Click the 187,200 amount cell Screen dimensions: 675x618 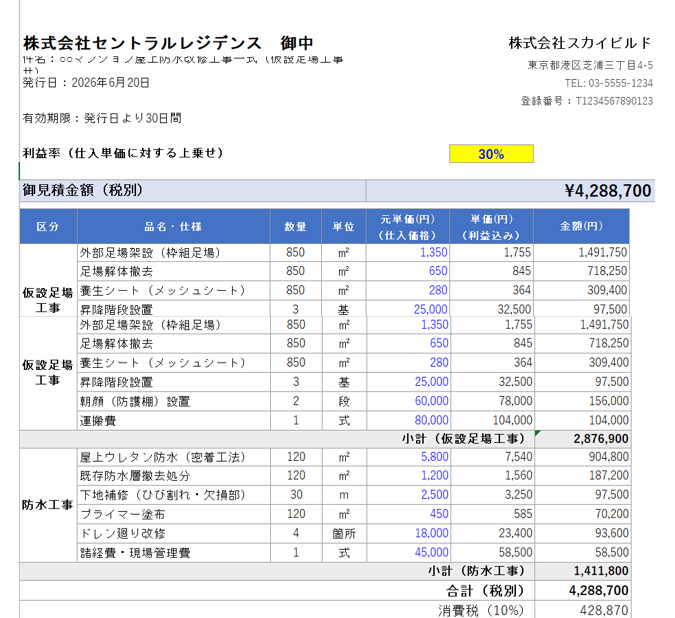pyautogui.click(x=583, y=476)
